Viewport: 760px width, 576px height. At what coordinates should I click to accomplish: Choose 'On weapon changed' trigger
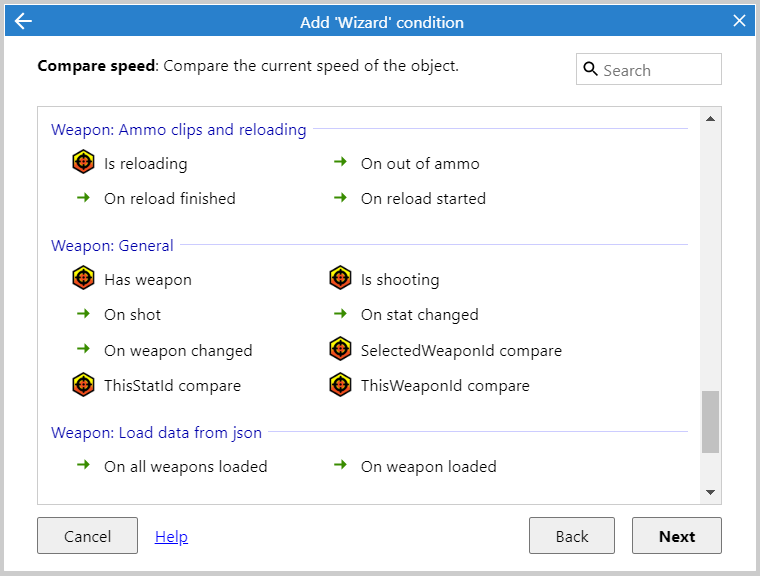coord(177,350)
